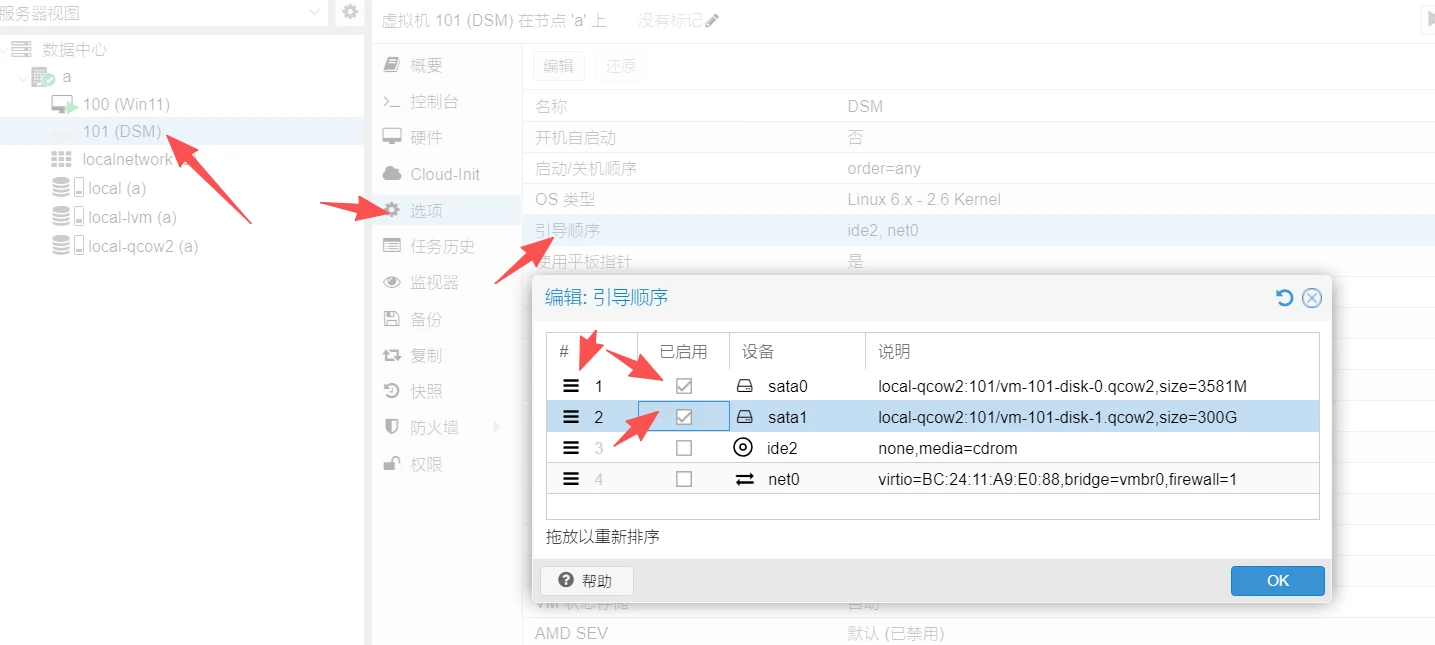1435x645 pixels.
Task: Select the boot order row in options
Action: pyautogui.click(x=690, y=230)
